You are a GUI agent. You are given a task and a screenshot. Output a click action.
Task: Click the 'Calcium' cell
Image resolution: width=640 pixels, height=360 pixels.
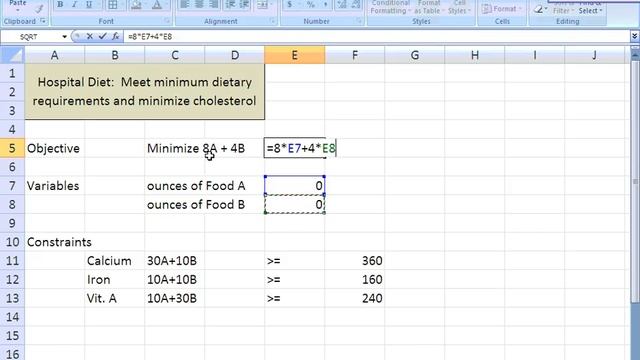tap(115, 261)
